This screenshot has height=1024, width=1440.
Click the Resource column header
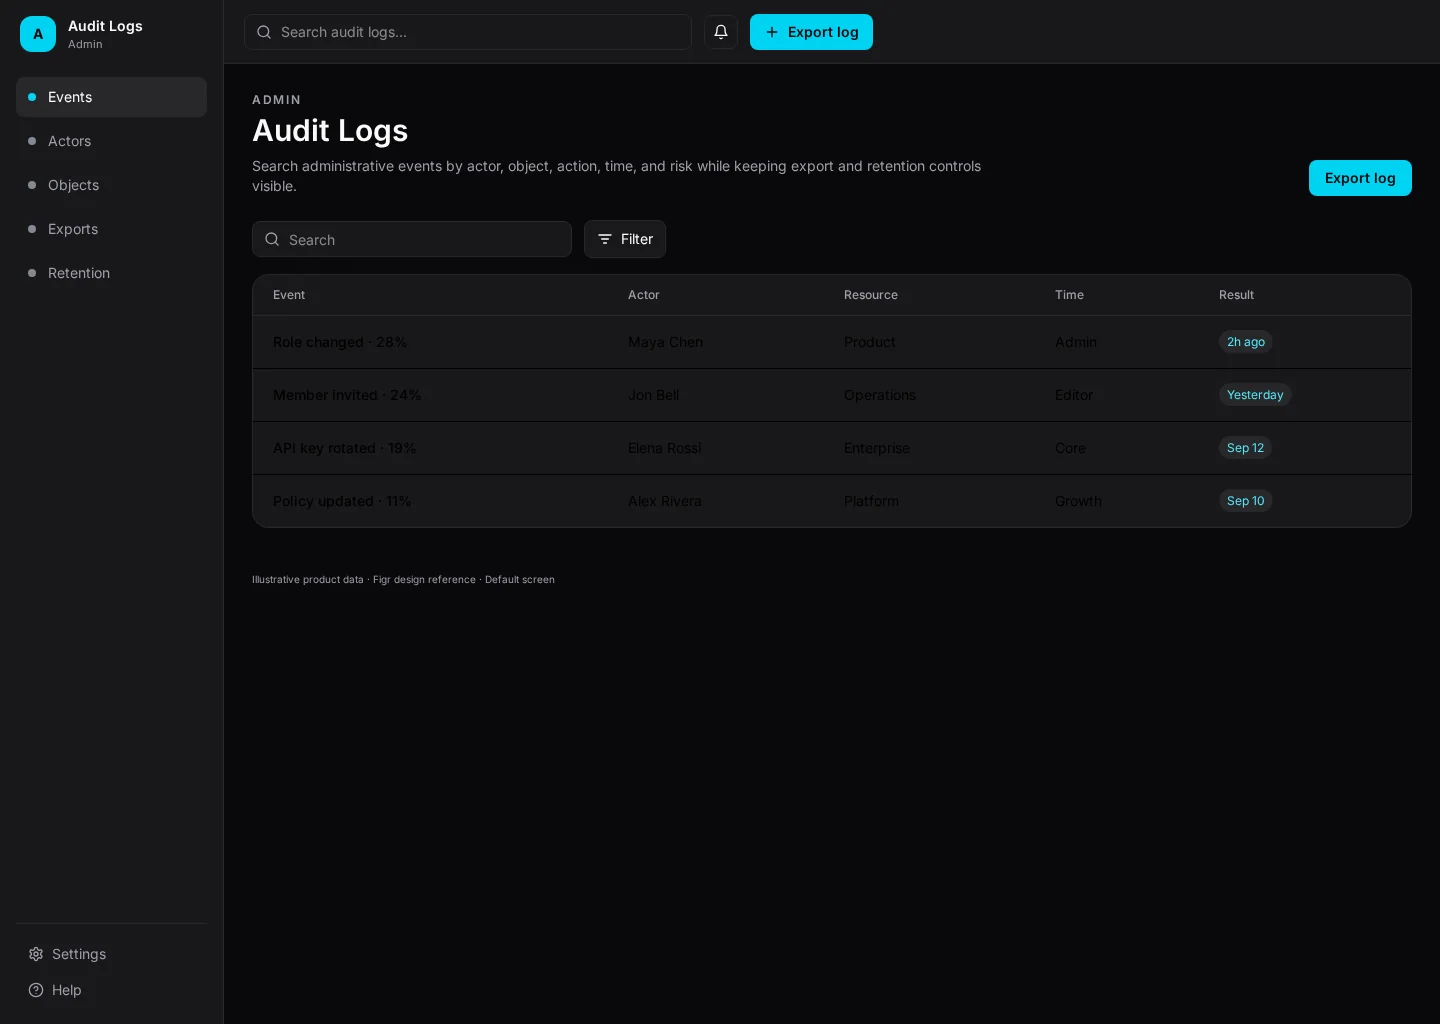pos(871,295)
